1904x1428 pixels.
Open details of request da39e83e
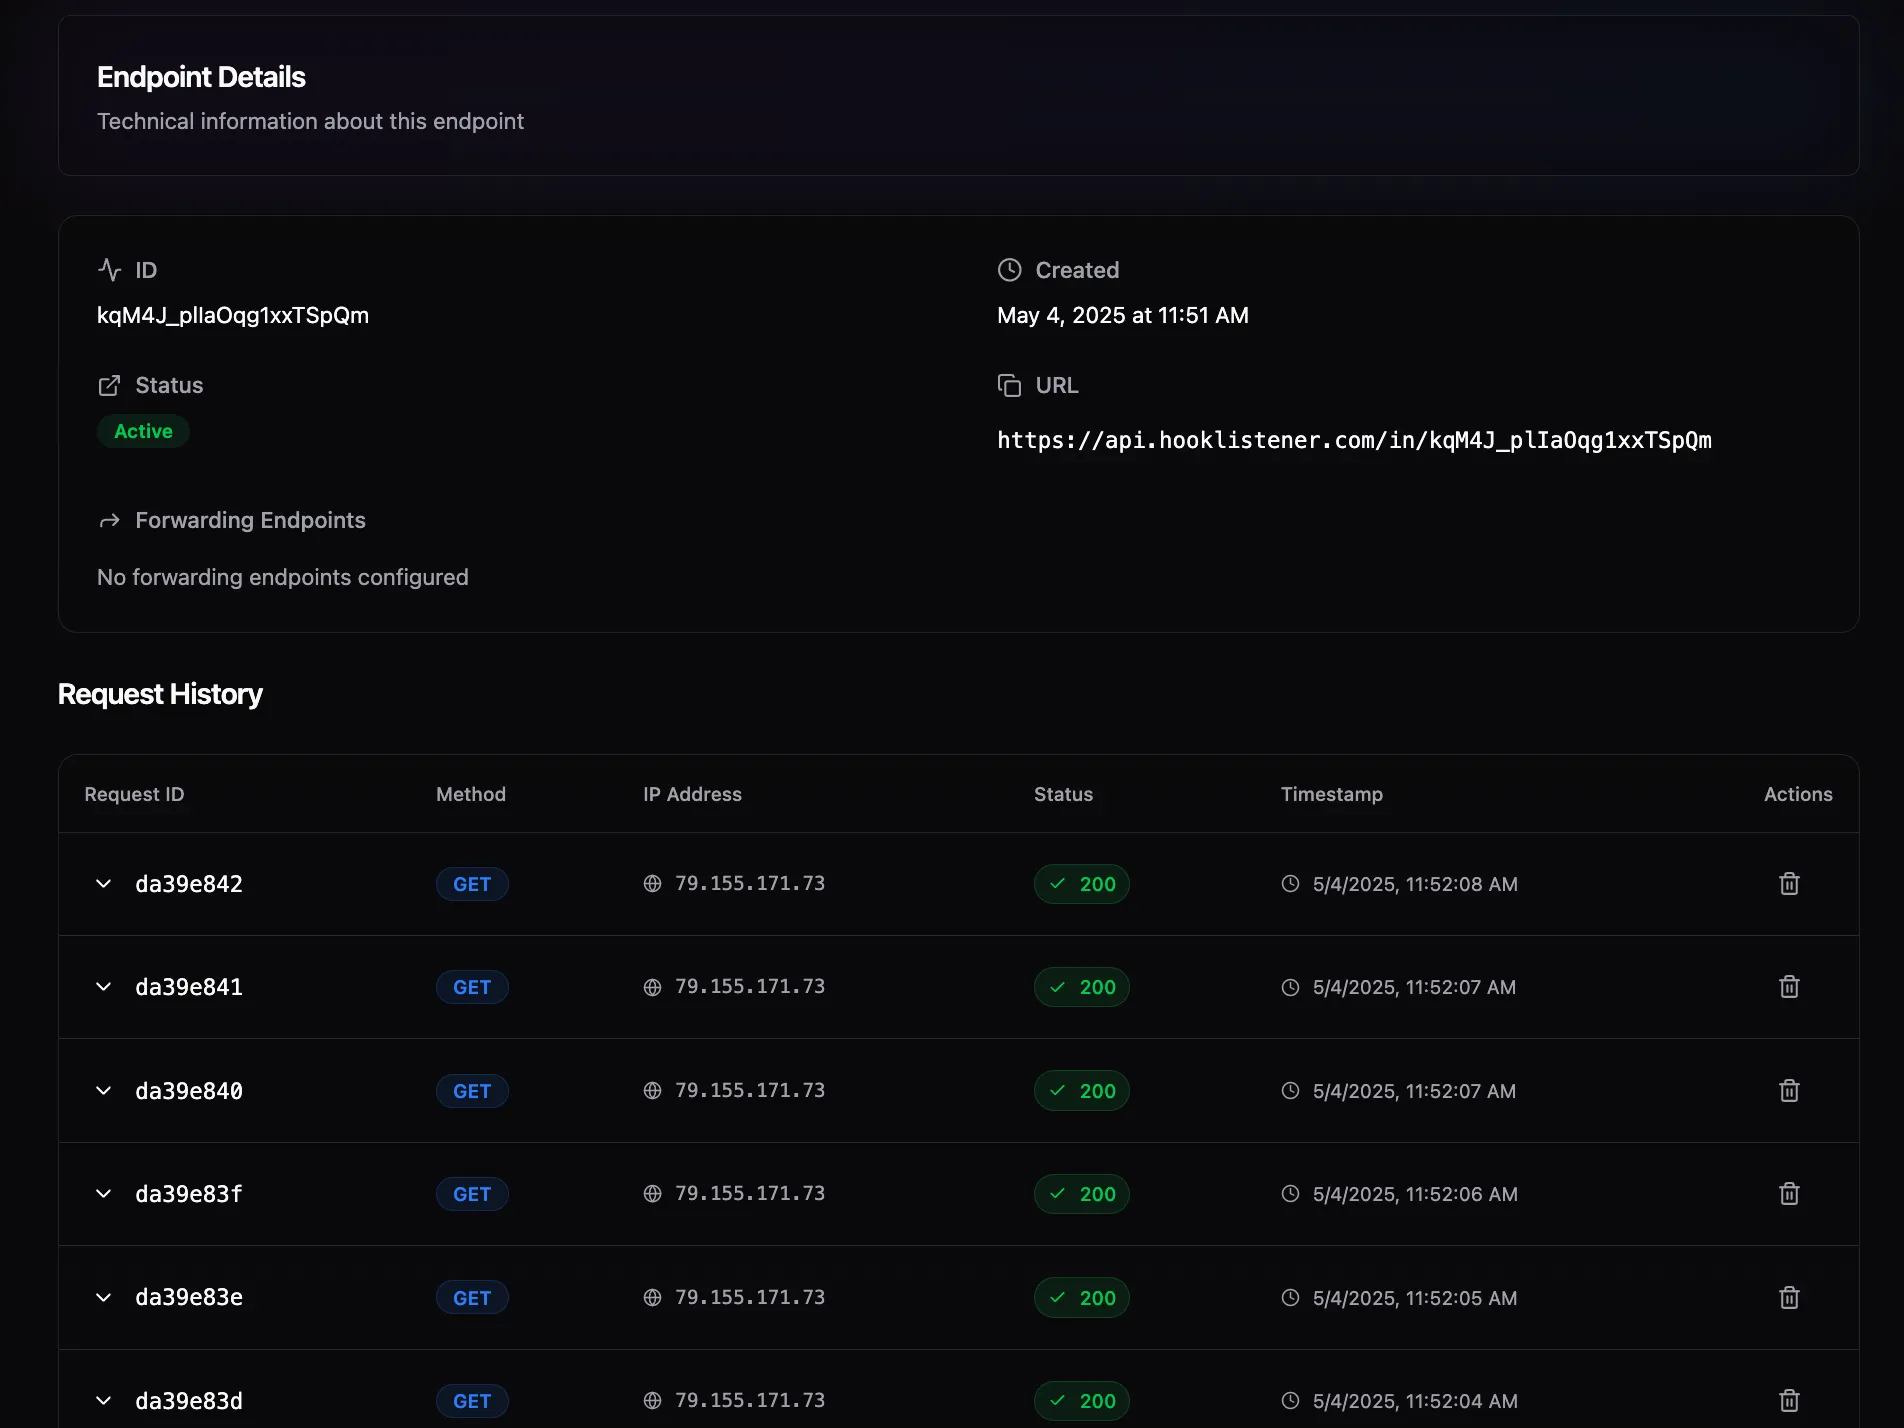[x=103, y=1298]
